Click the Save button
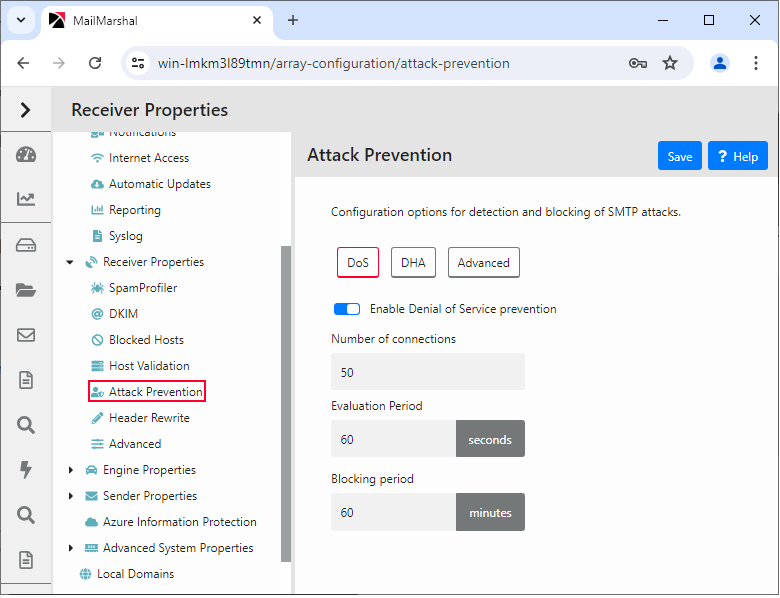This screenshot has height=598, width=780. pyautogui.click(x=679, y=156)
